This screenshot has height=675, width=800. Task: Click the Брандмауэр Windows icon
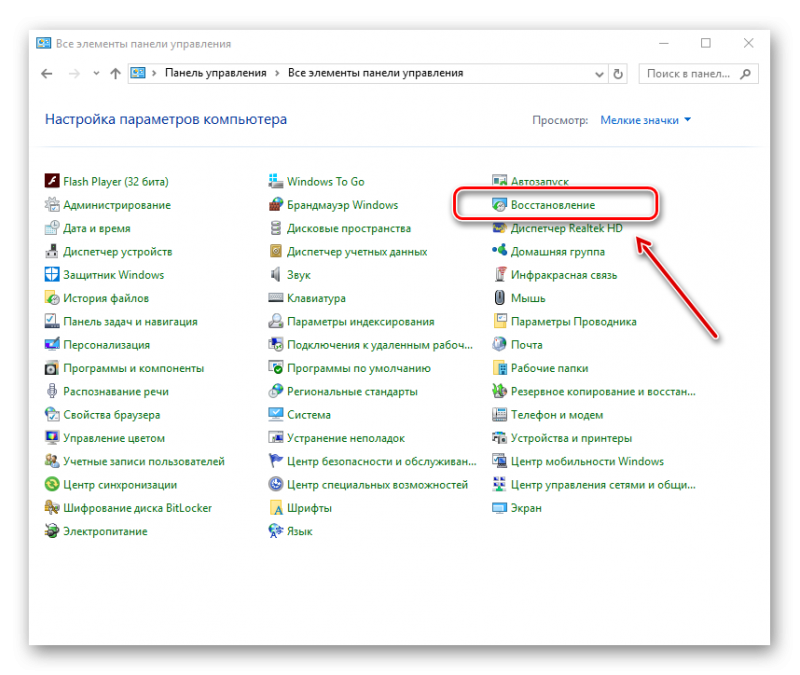coord(276,204)
